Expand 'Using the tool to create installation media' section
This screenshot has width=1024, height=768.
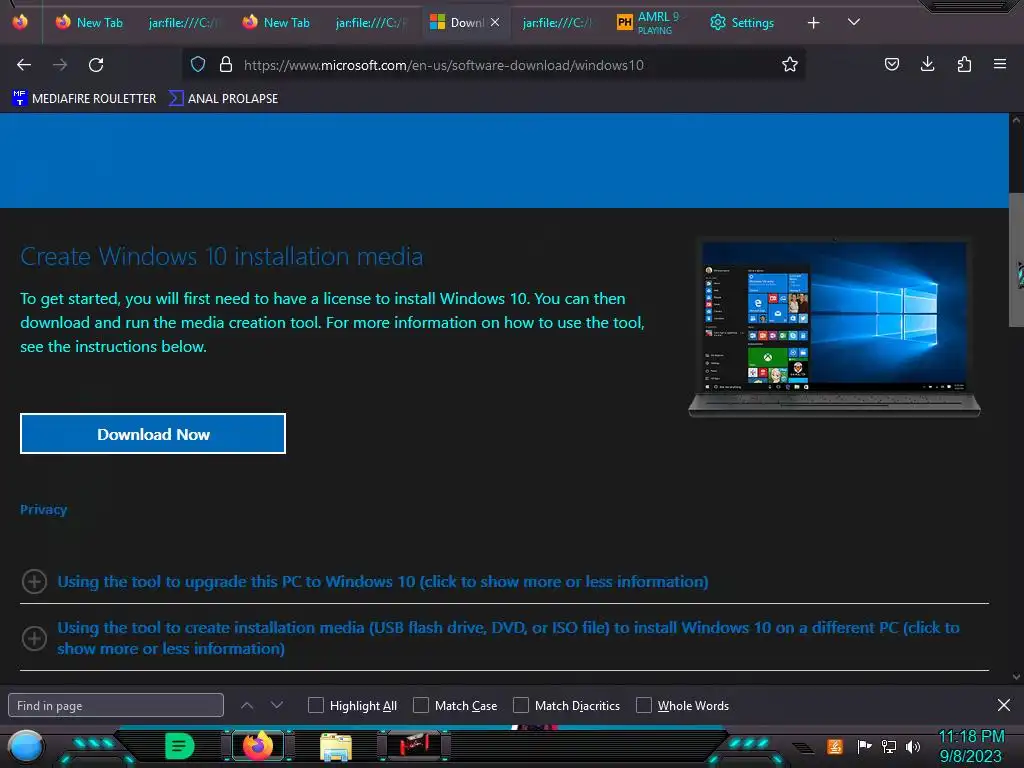[x=508, y=638]
